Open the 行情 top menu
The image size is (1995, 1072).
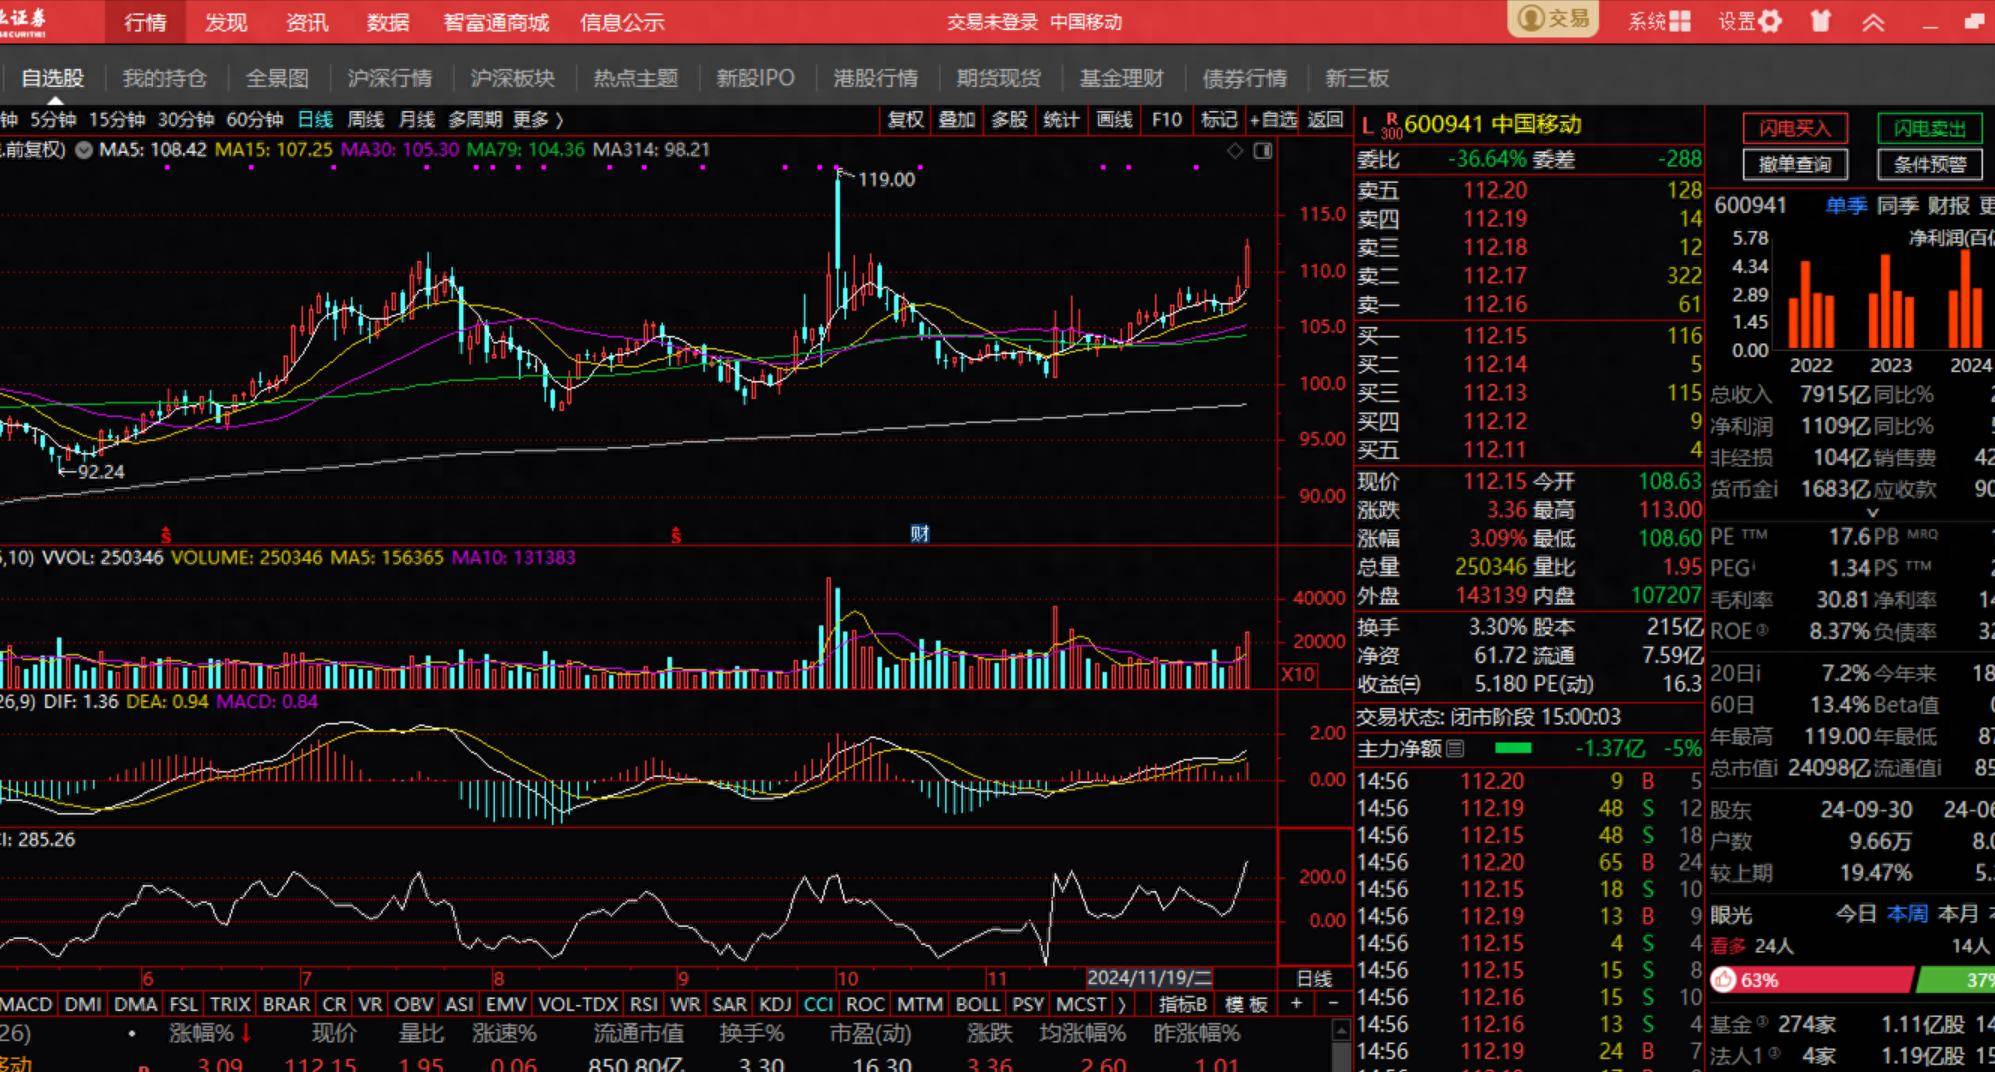(x=145, y=22)
